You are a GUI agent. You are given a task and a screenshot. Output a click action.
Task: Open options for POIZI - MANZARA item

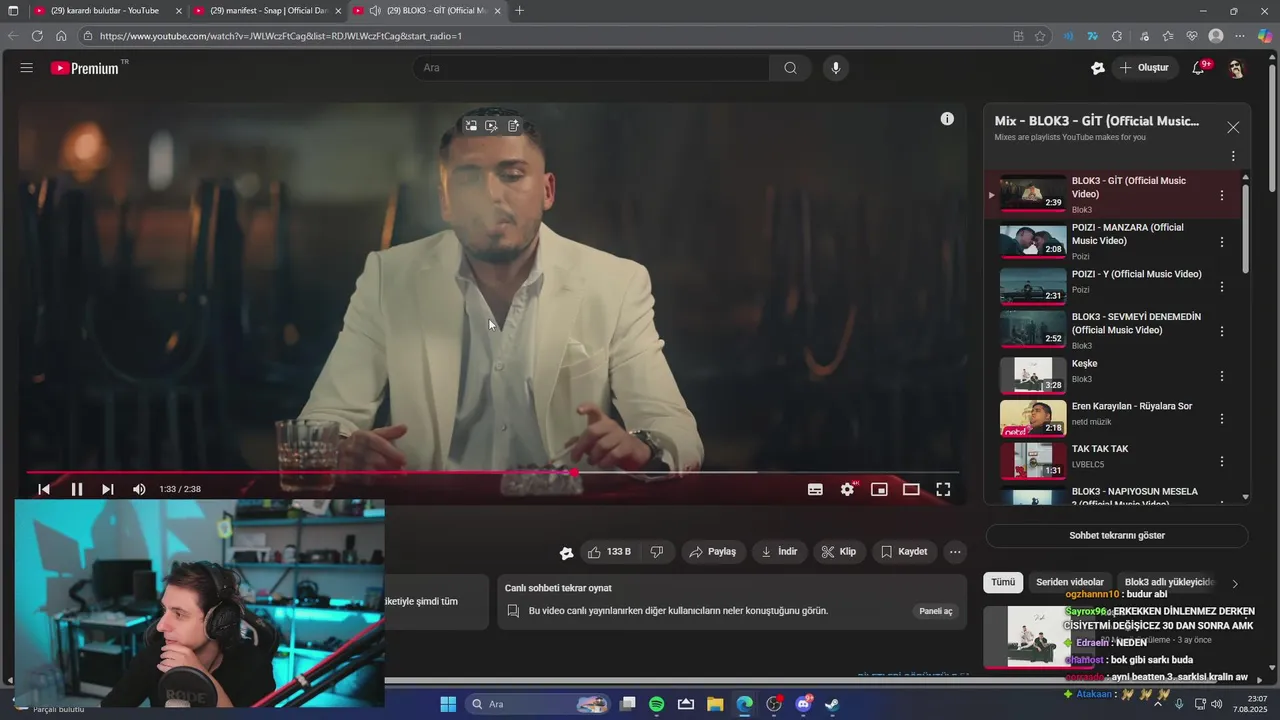pos(1222,242)
